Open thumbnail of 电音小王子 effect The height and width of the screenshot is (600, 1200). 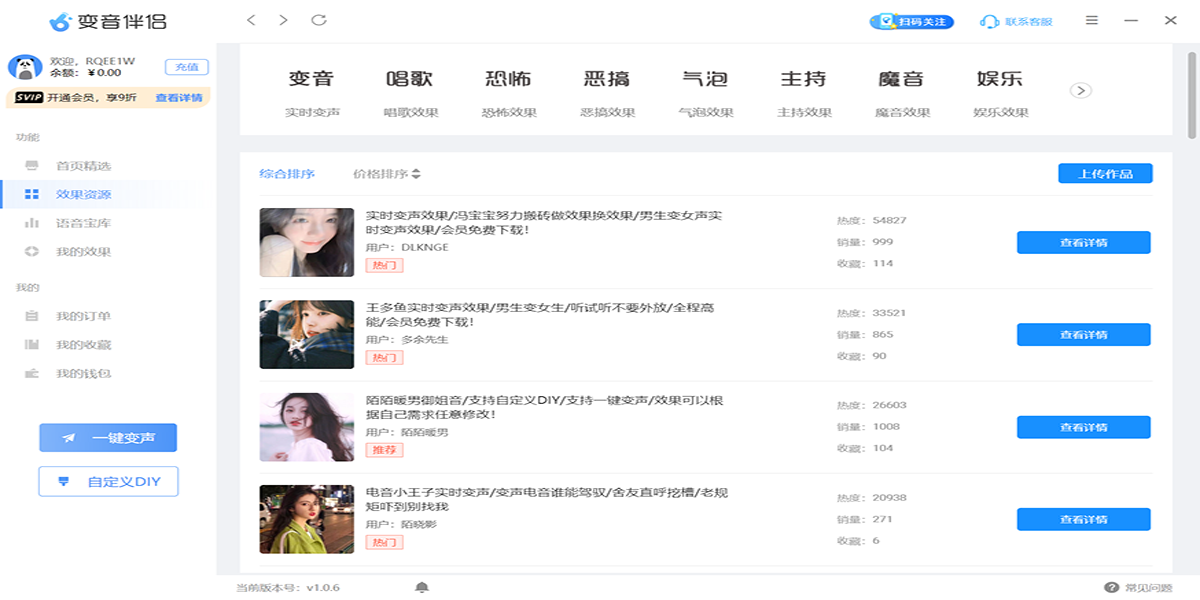[x=307, y=519]
